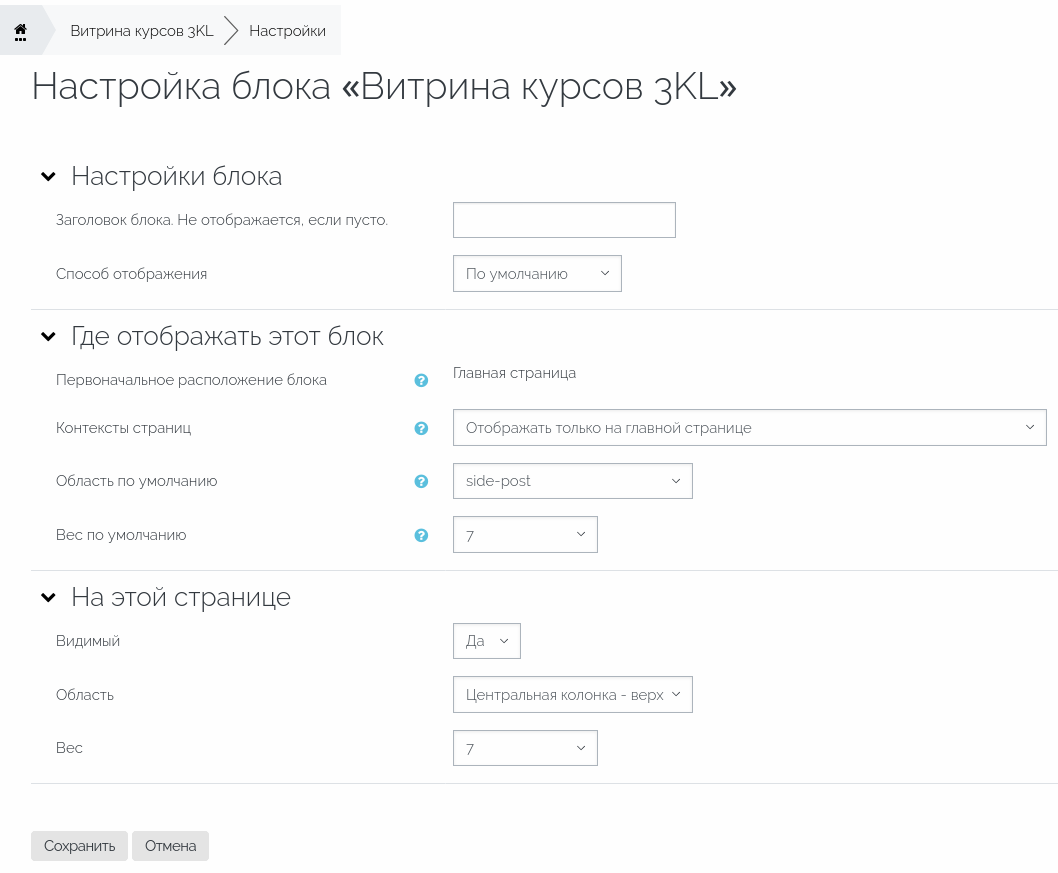Click the Способ отображения label
Viewport: 1058px width, 873px height.
click(132, 274)
